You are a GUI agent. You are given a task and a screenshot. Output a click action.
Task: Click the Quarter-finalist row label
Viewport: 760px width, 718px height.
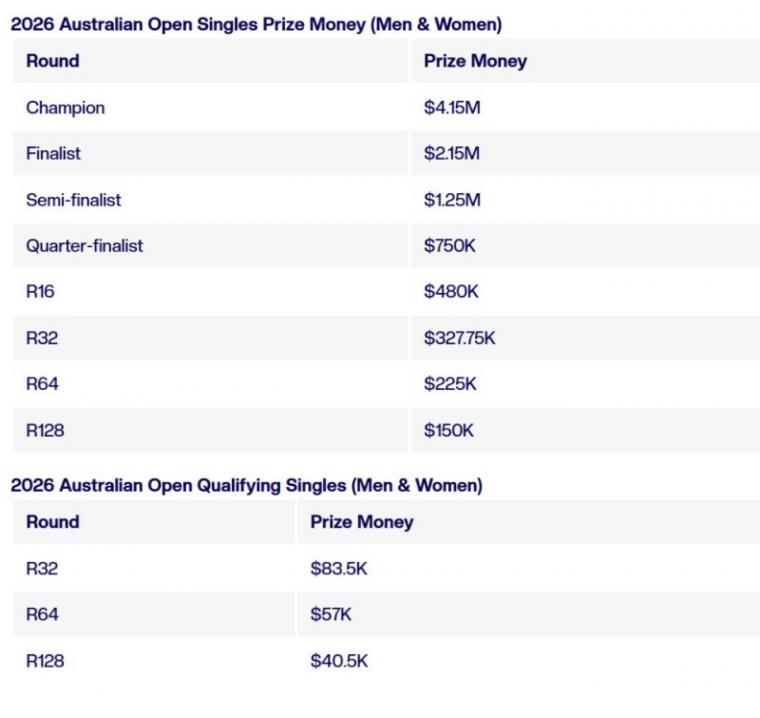click(84, 246)
